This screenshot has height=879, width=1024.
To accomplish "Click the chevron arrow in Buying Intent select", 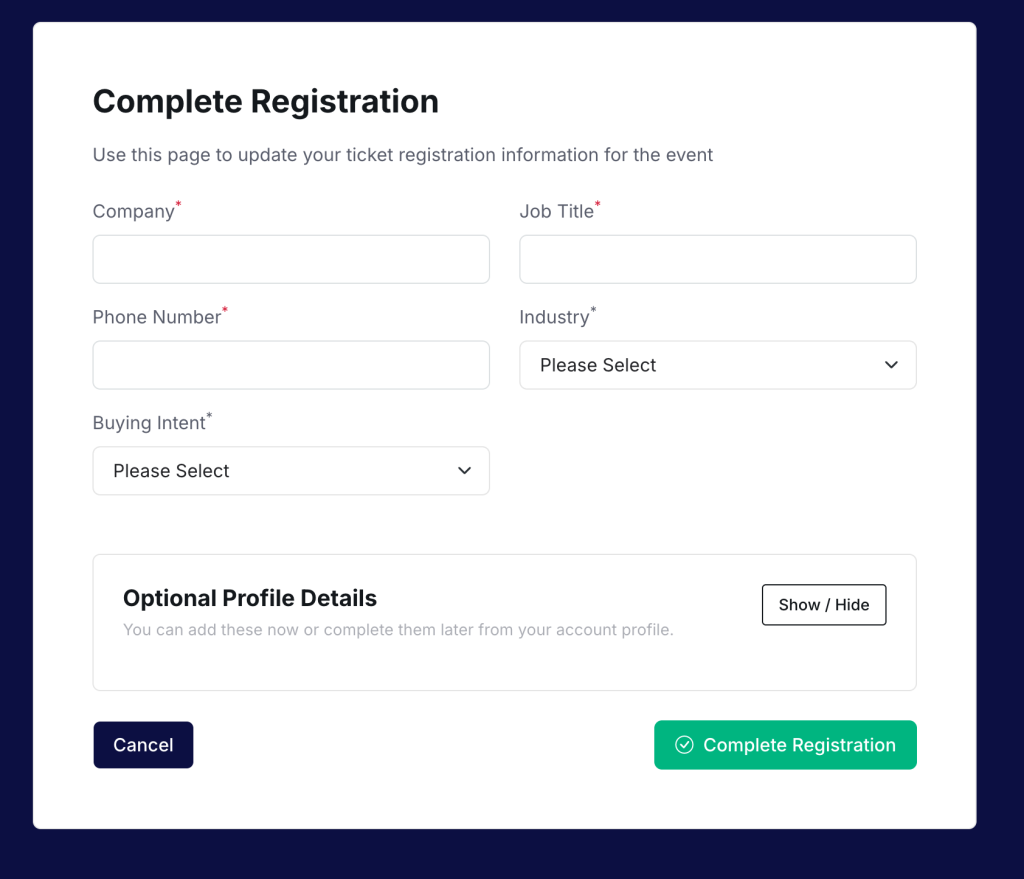I will click(465, 471).
